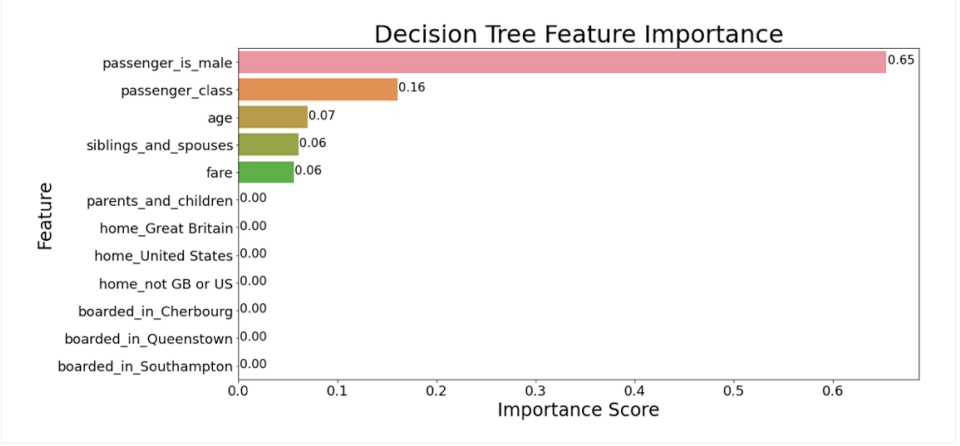Click the boarded_in_Queenstown feature label
This screenshot has width=960, height=446.
tap(148, 339)
